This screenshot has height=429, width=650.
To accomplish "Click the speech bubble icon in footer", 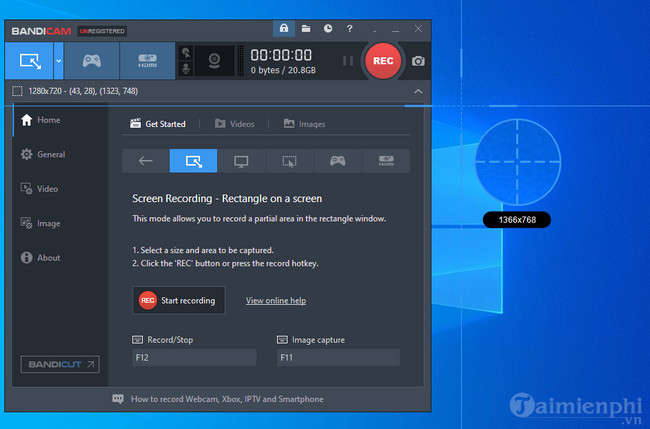I will (x=118, y=399).
